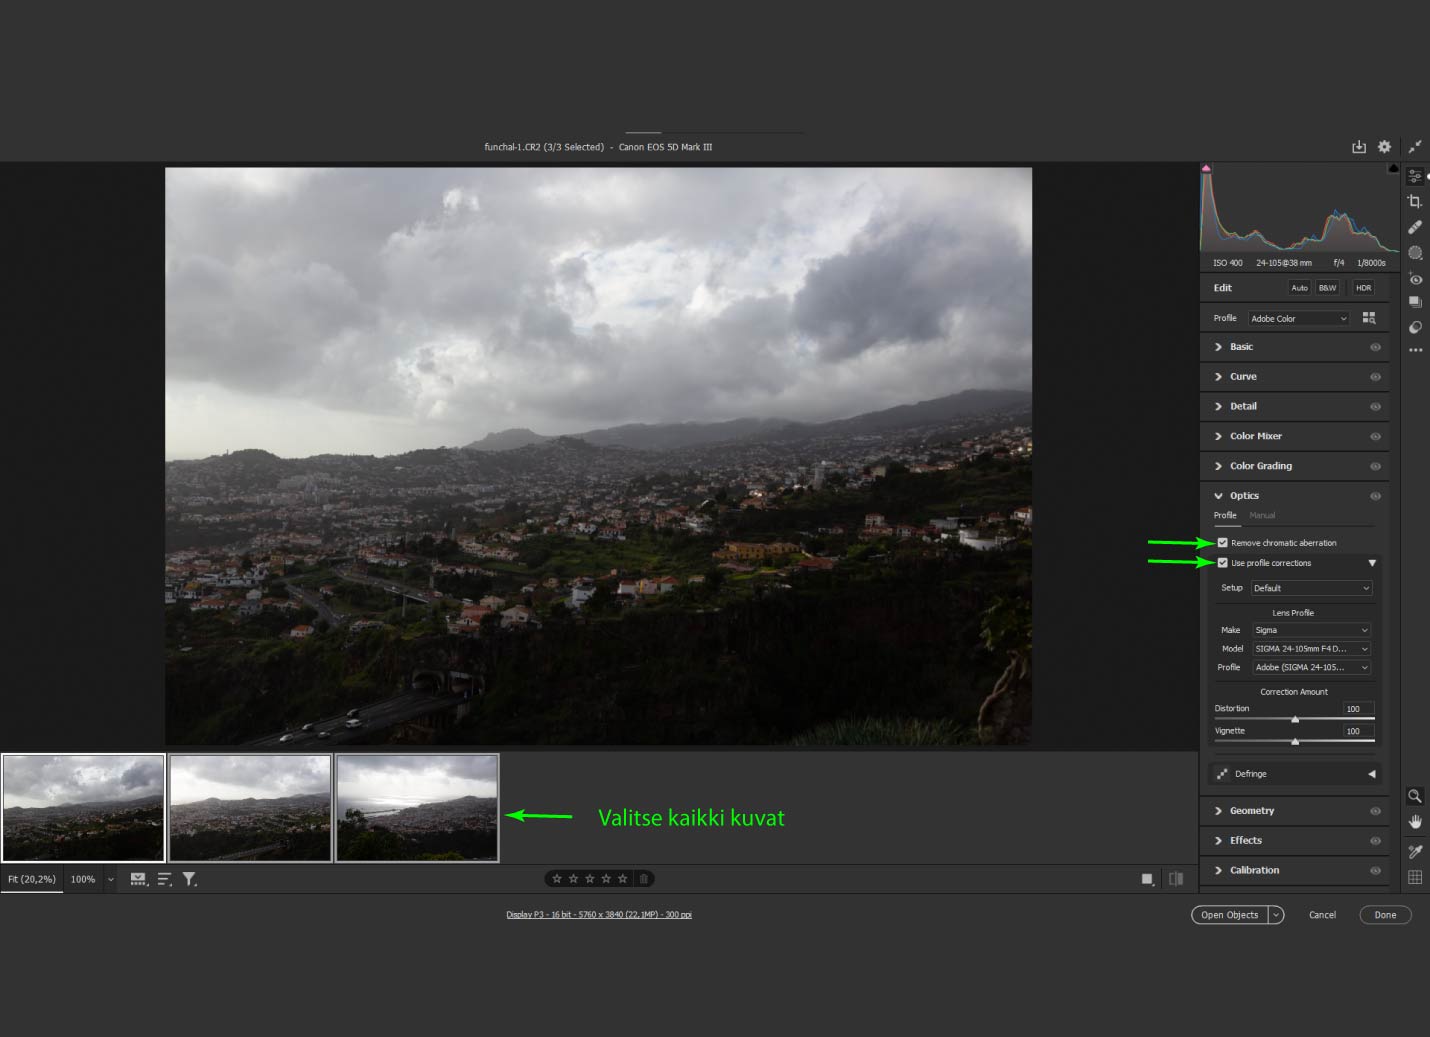
Task: Select the Crop tool
Action: tap(1415, 201)
